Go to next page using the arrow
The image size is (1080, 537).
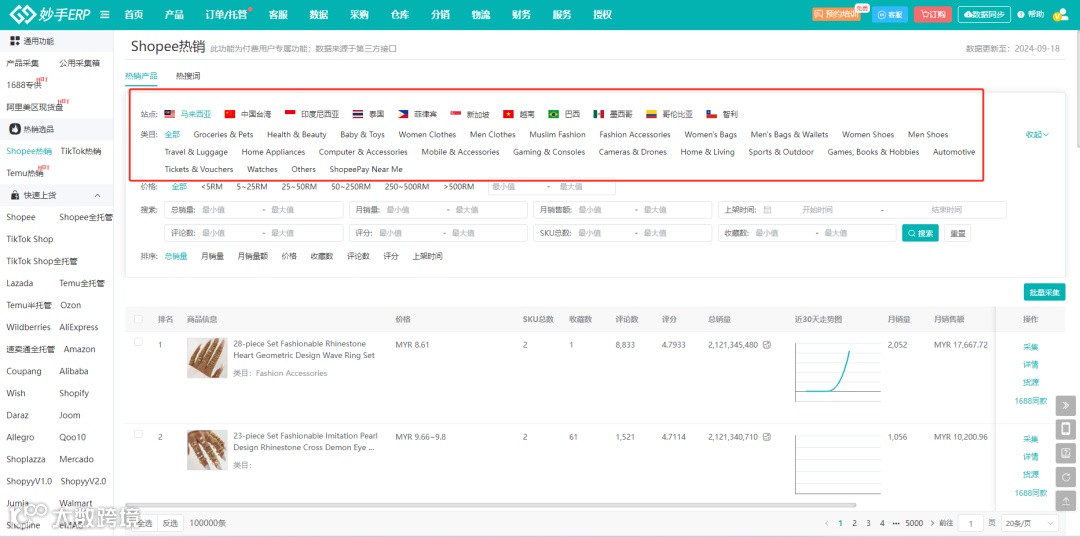tap(932, 523)
